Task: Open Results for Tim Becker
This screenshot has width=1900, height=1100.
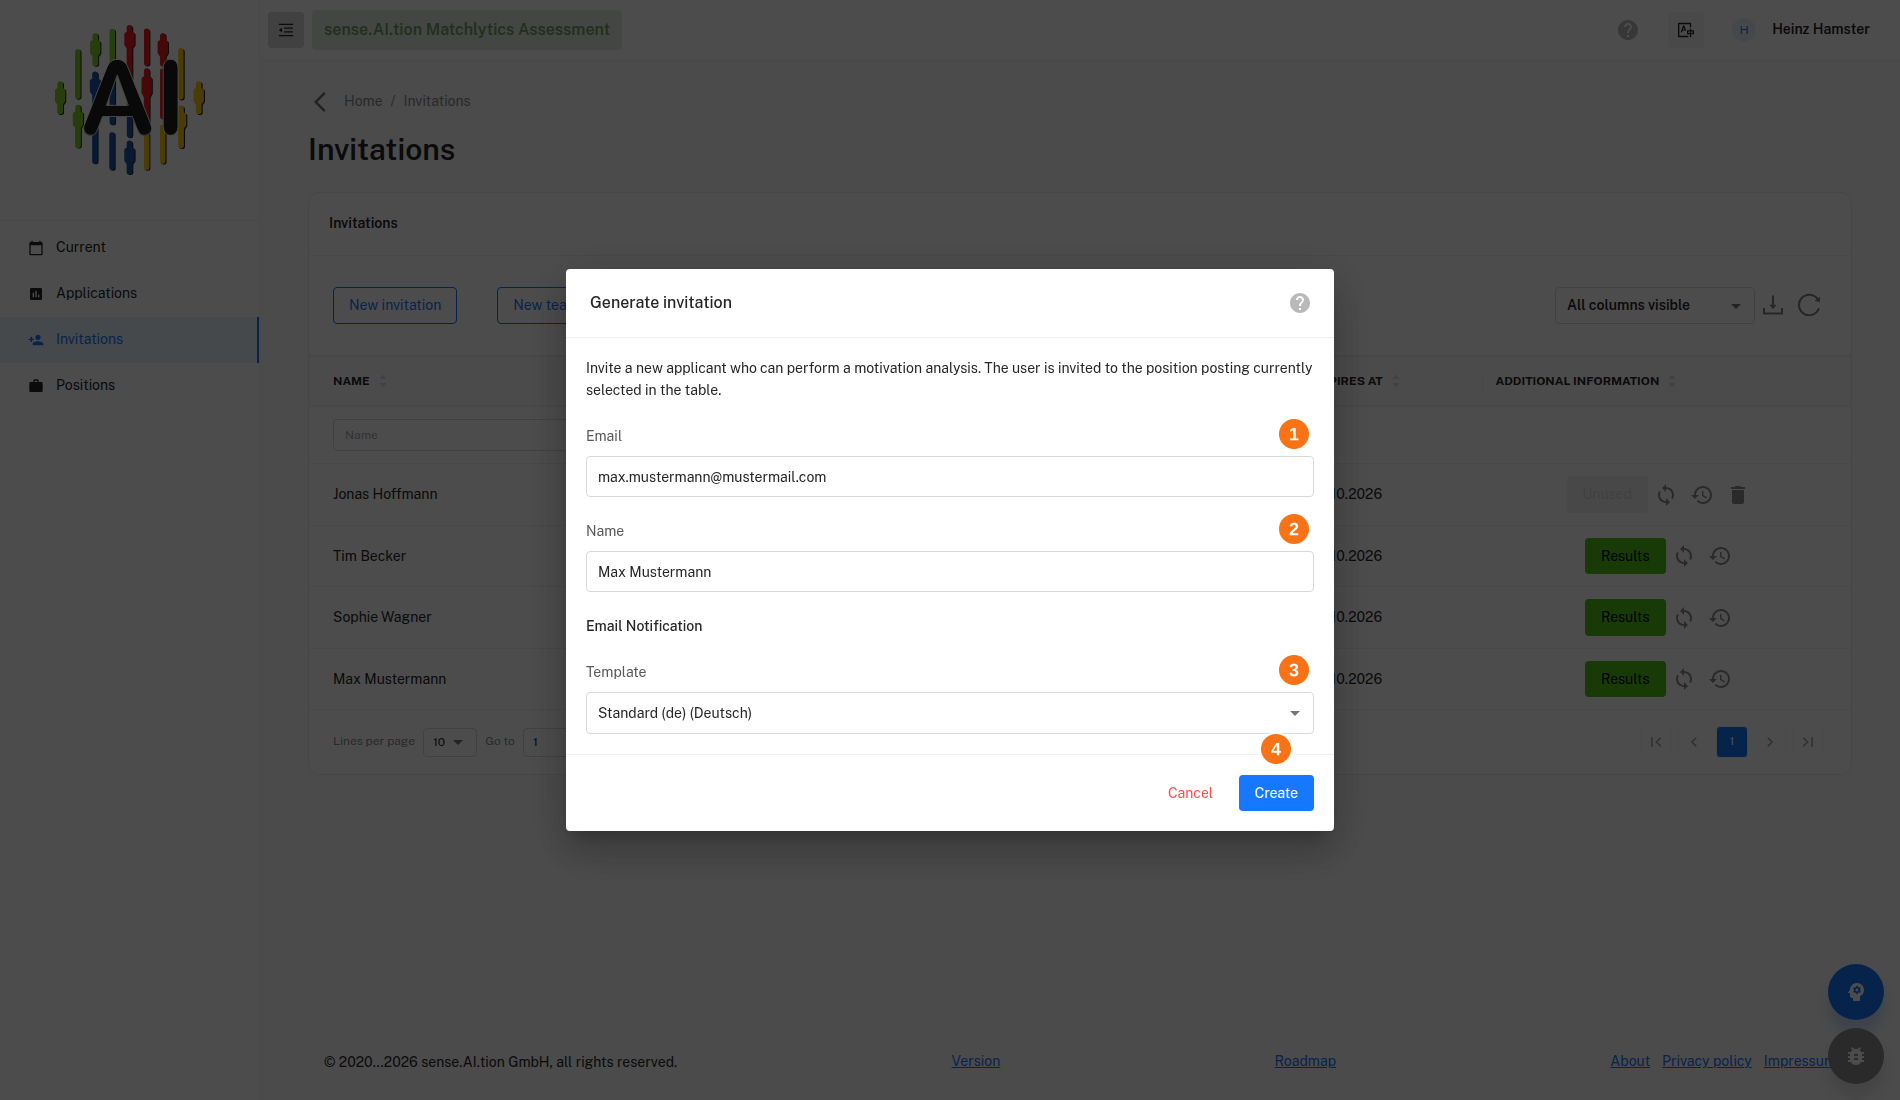Action: tap(1625, 556)
